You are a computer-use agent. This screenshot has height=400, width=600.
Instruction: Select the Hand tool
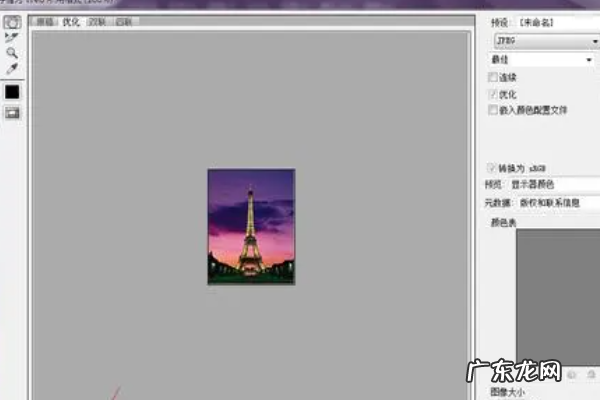click(x=12, y=22)
